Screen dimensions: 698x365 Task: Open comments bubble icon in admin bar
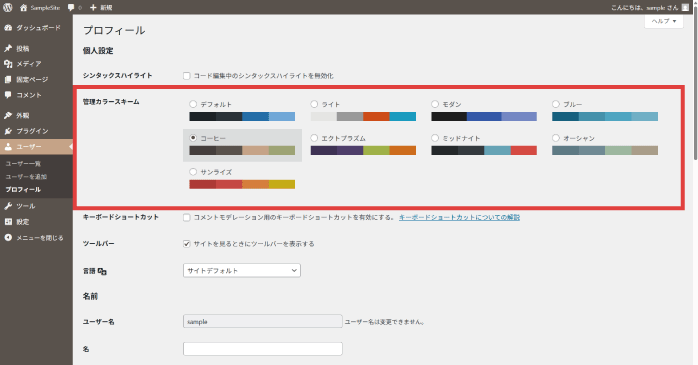click(x=71, y=8)
